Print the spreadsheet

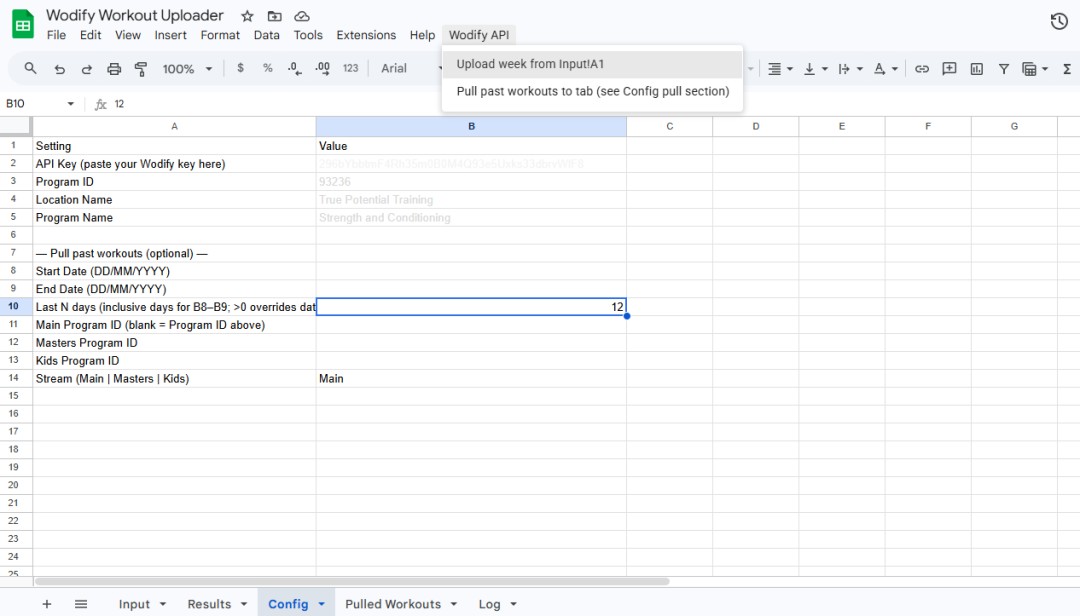(114, 68)
